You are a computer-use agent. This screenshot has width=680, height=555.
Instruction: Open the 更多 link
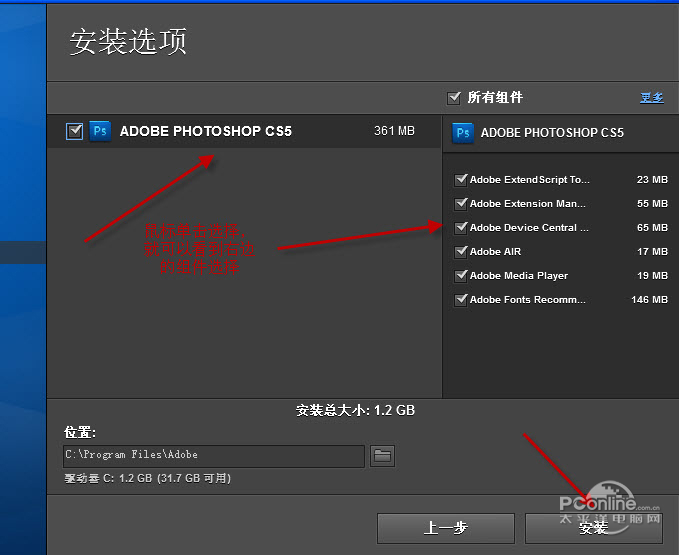(x=651, y=98)
